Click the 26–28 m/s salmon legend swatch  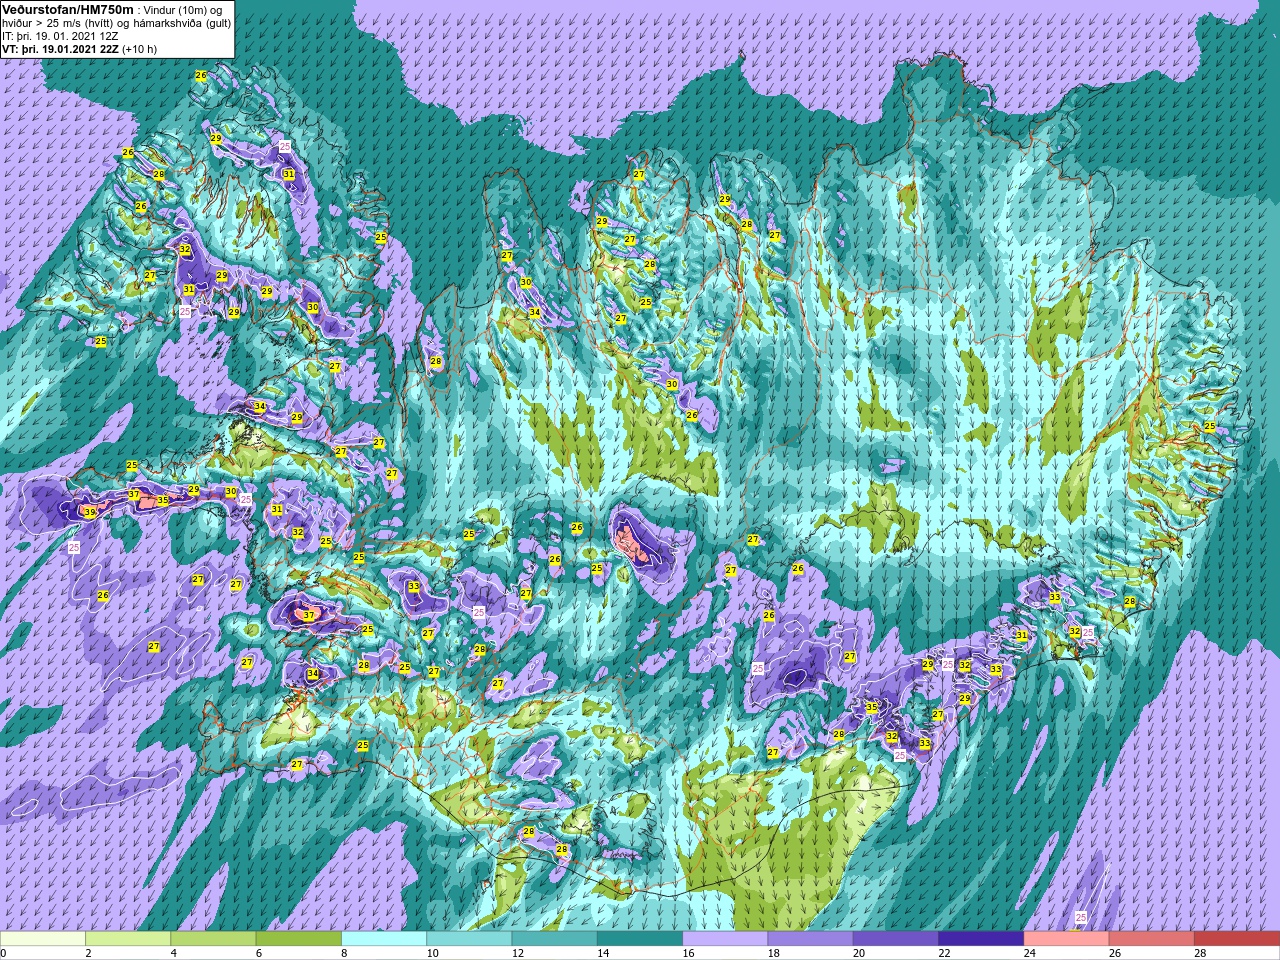click(x=1152, y=939)
